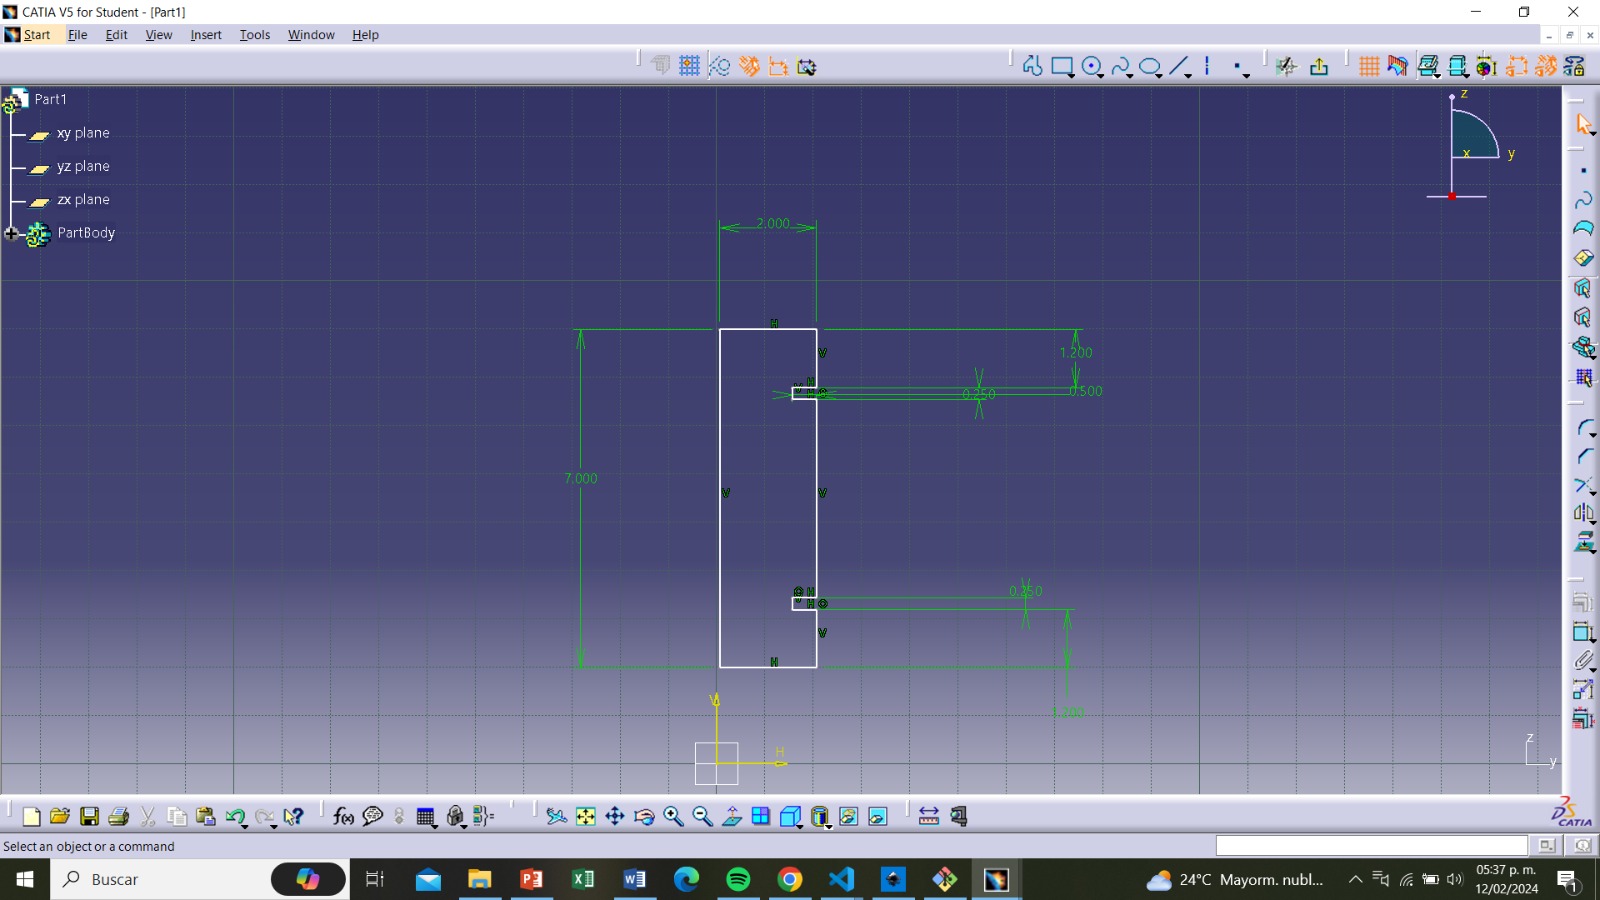Open the Point tool dropdown arrow
1600x900 pixels.
1246,75
